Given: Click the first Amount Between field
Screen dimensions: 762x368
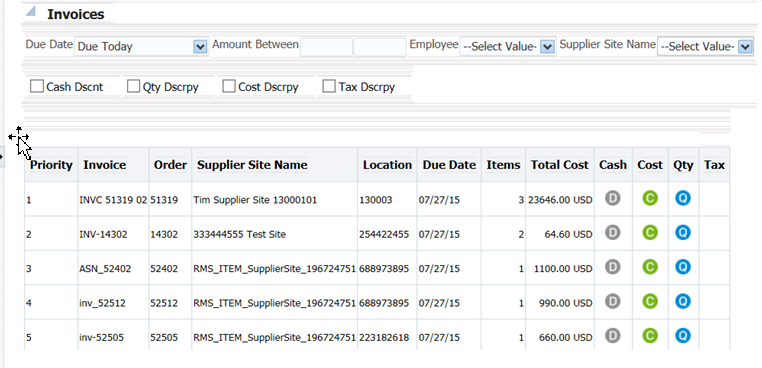Looking at the screenshot, I should click(326, 47).
